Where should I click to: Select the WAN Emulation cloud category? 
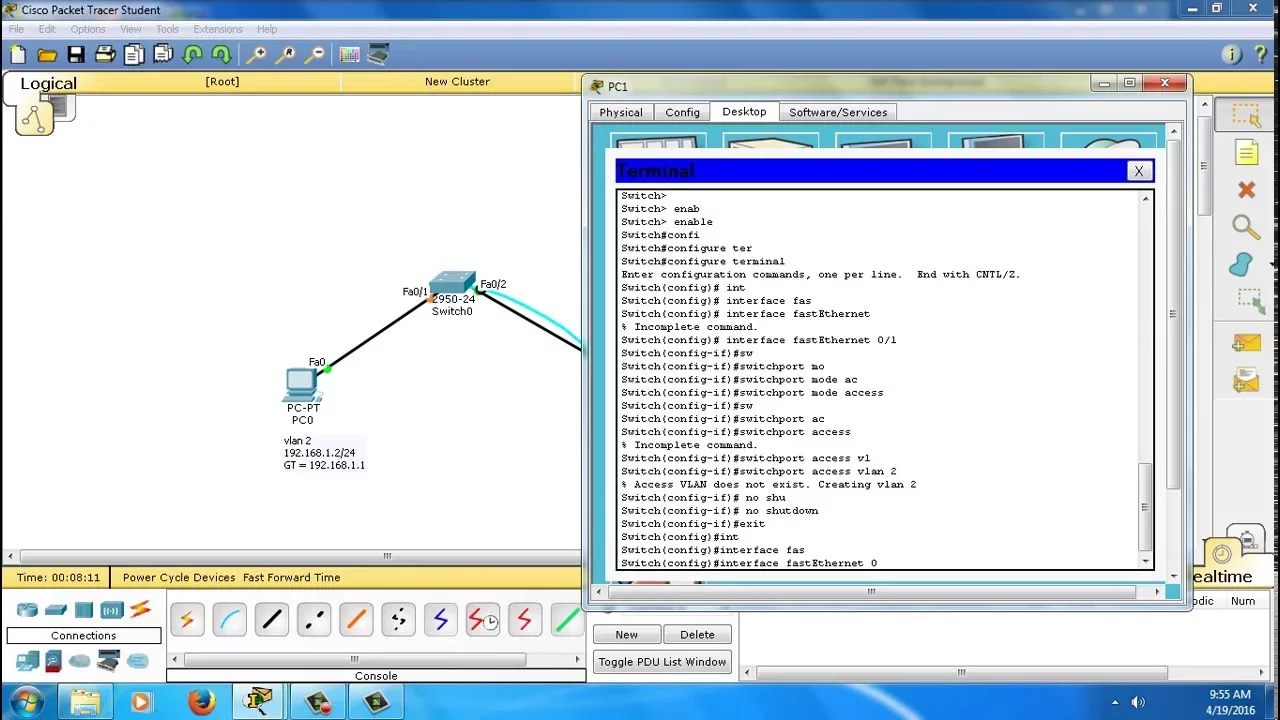coord(79,661)
